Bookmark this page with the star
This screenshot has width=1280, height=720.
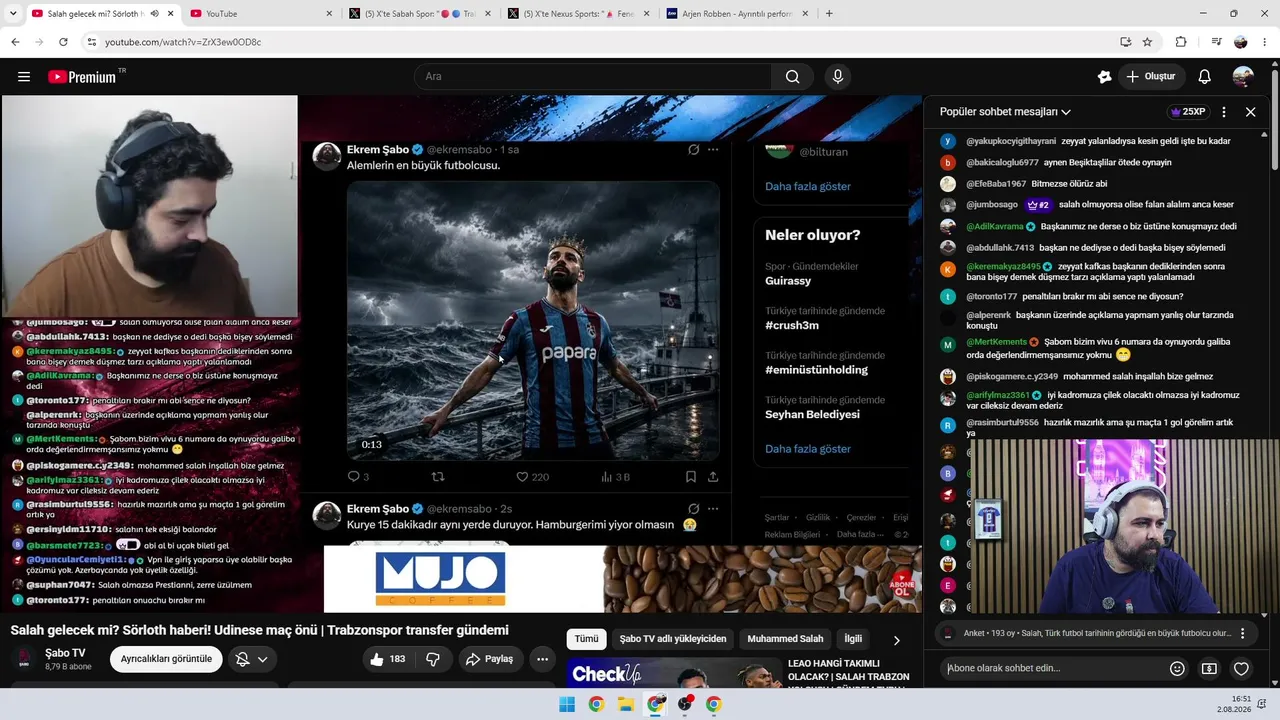pos(1147,42)
